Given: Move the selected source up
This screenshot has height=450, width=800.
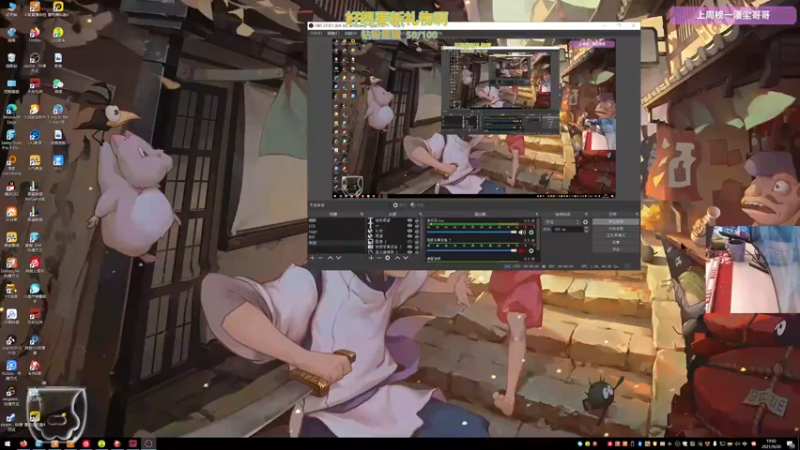Looking at the screenshot, I should pos(397,258).
